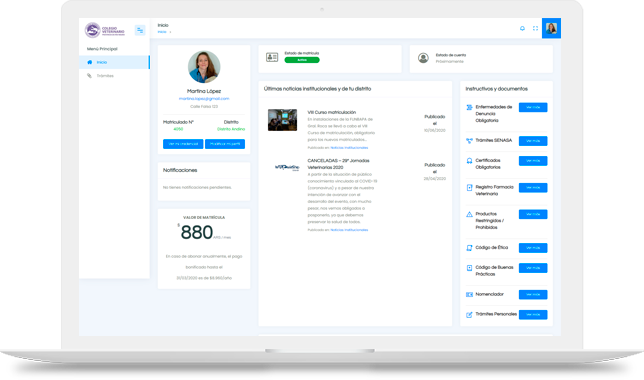Click the Instructivos y documentos heading

tap(497, 89)
